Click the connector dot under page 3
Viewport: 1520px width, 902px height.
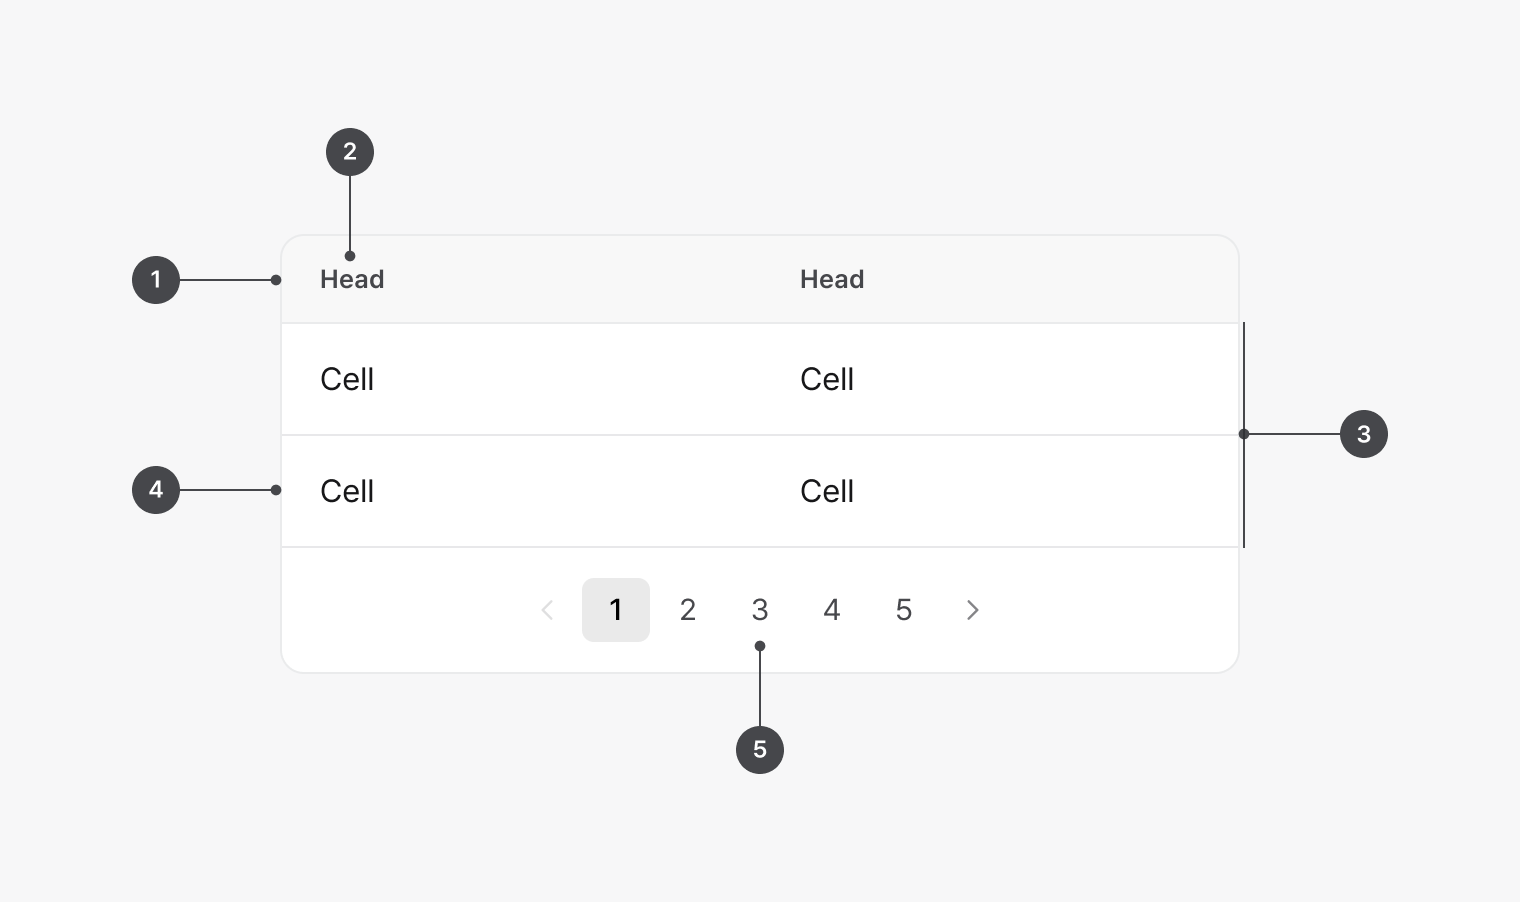760,646
